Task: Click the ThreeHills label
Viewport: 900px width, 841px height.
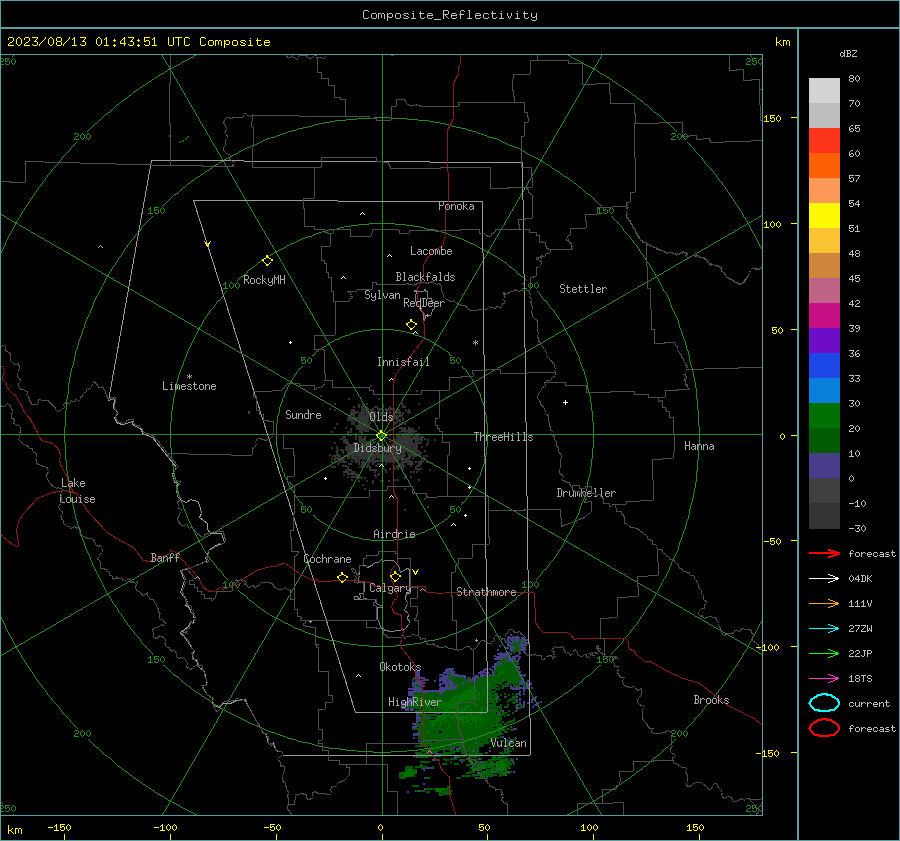Action: [503, 437]
